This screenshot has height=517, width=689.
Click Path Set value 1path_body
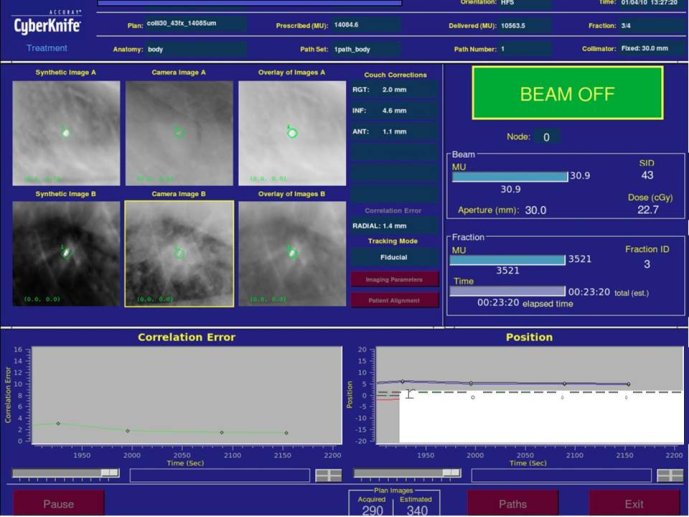tap(352, 49)
